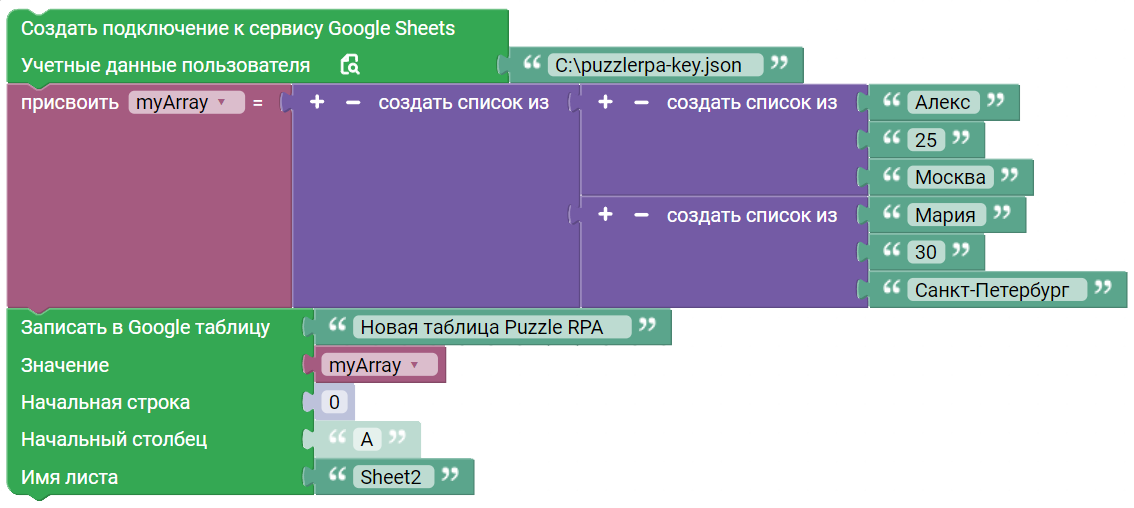This screenshot has height=508, width=1134.
Task: Remove item with minus on outer list block
Action: point(352,103)
